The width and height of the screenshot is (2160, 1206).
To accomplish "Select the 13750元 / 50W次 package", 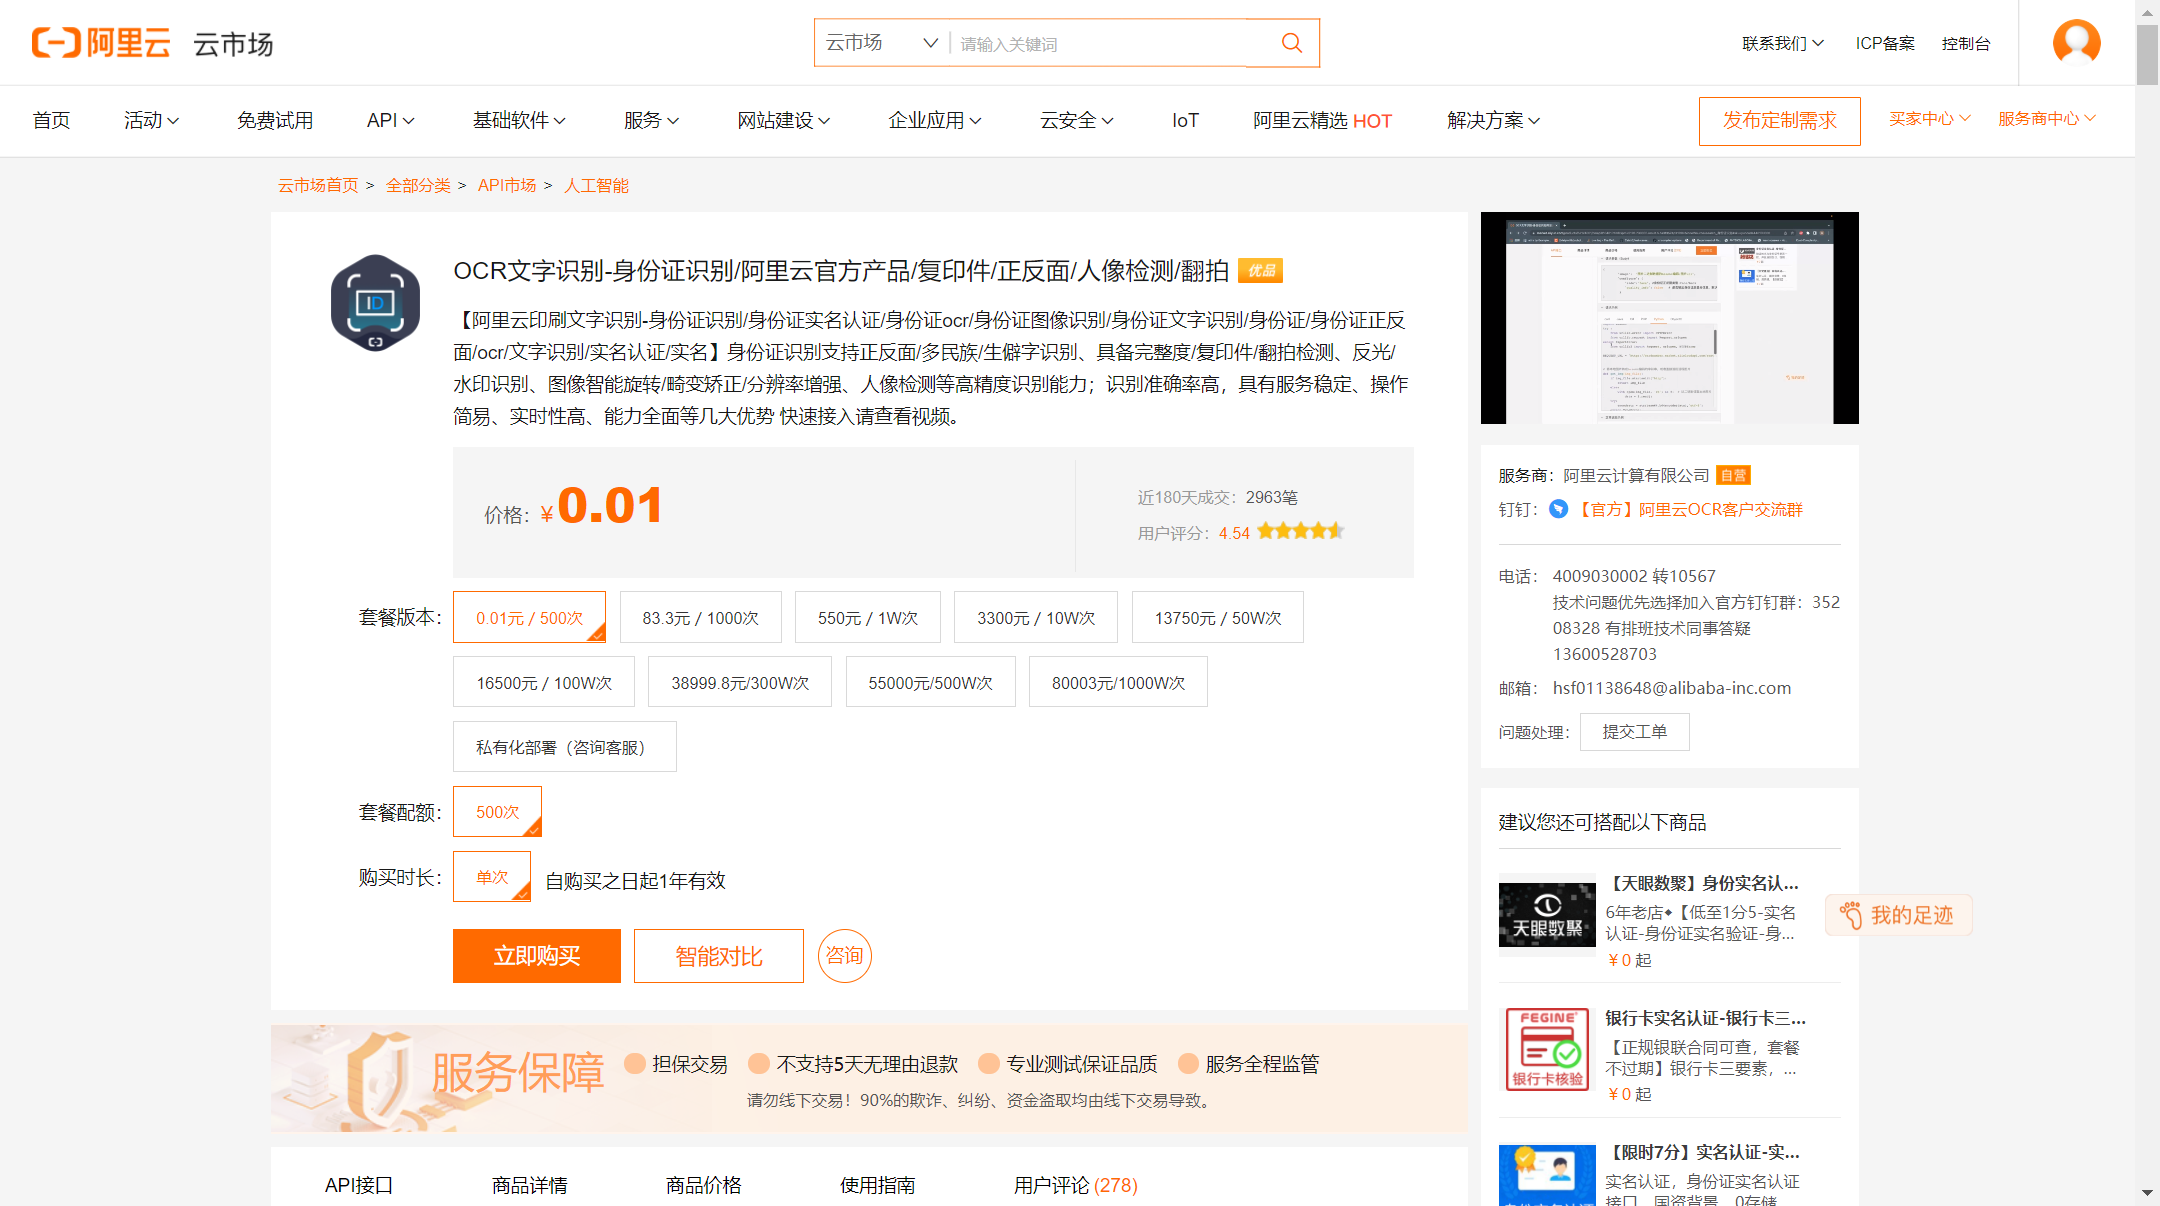I will click(x=1217, y=617).
